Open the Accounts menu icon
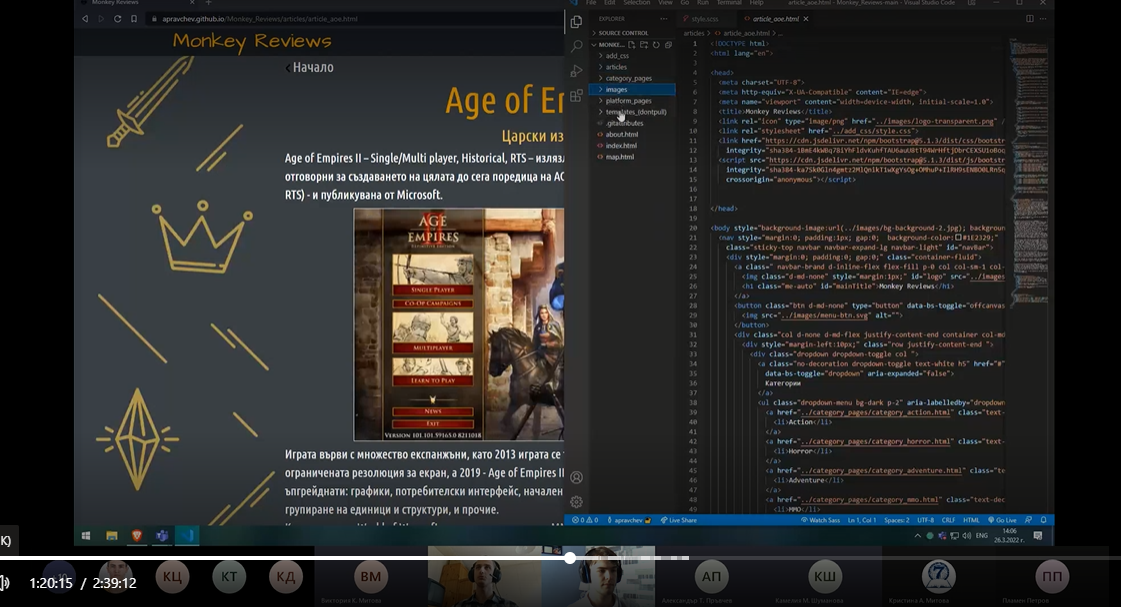 point(576,478)
